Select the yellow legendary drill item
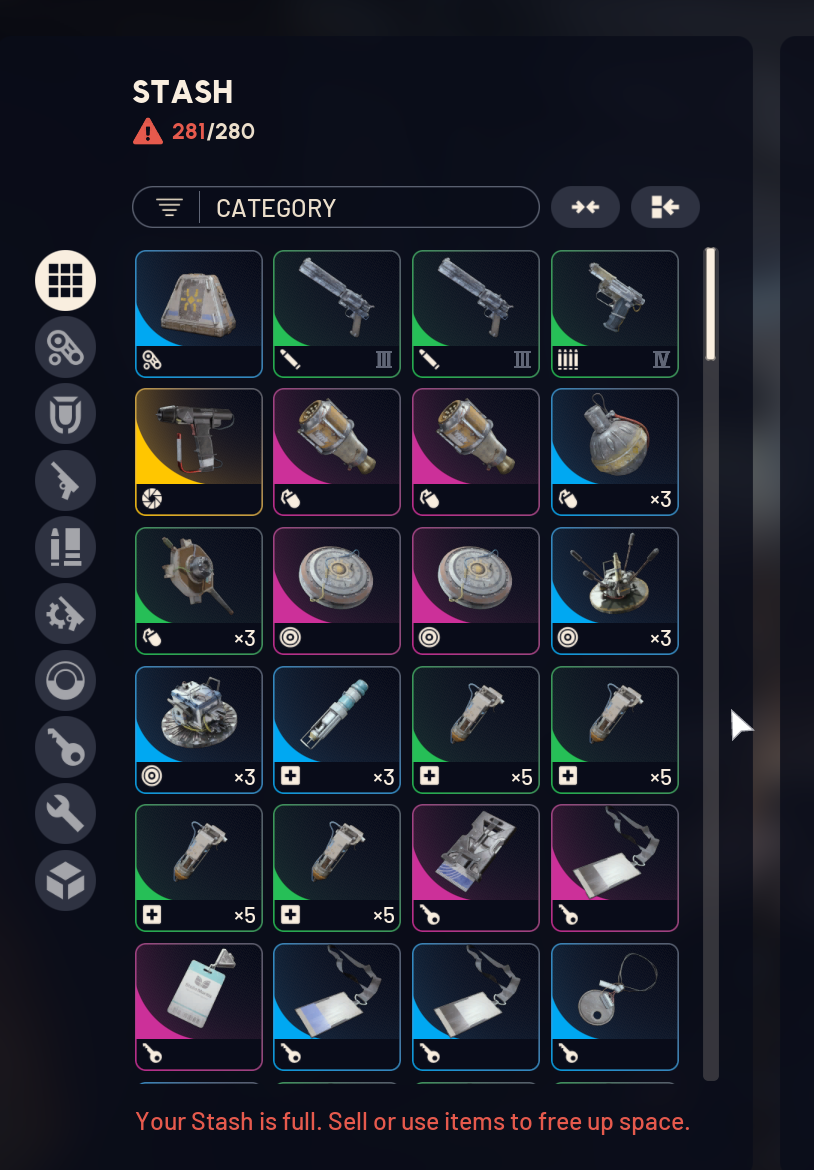The image size is (814, 1170). [x=199, y=452]
